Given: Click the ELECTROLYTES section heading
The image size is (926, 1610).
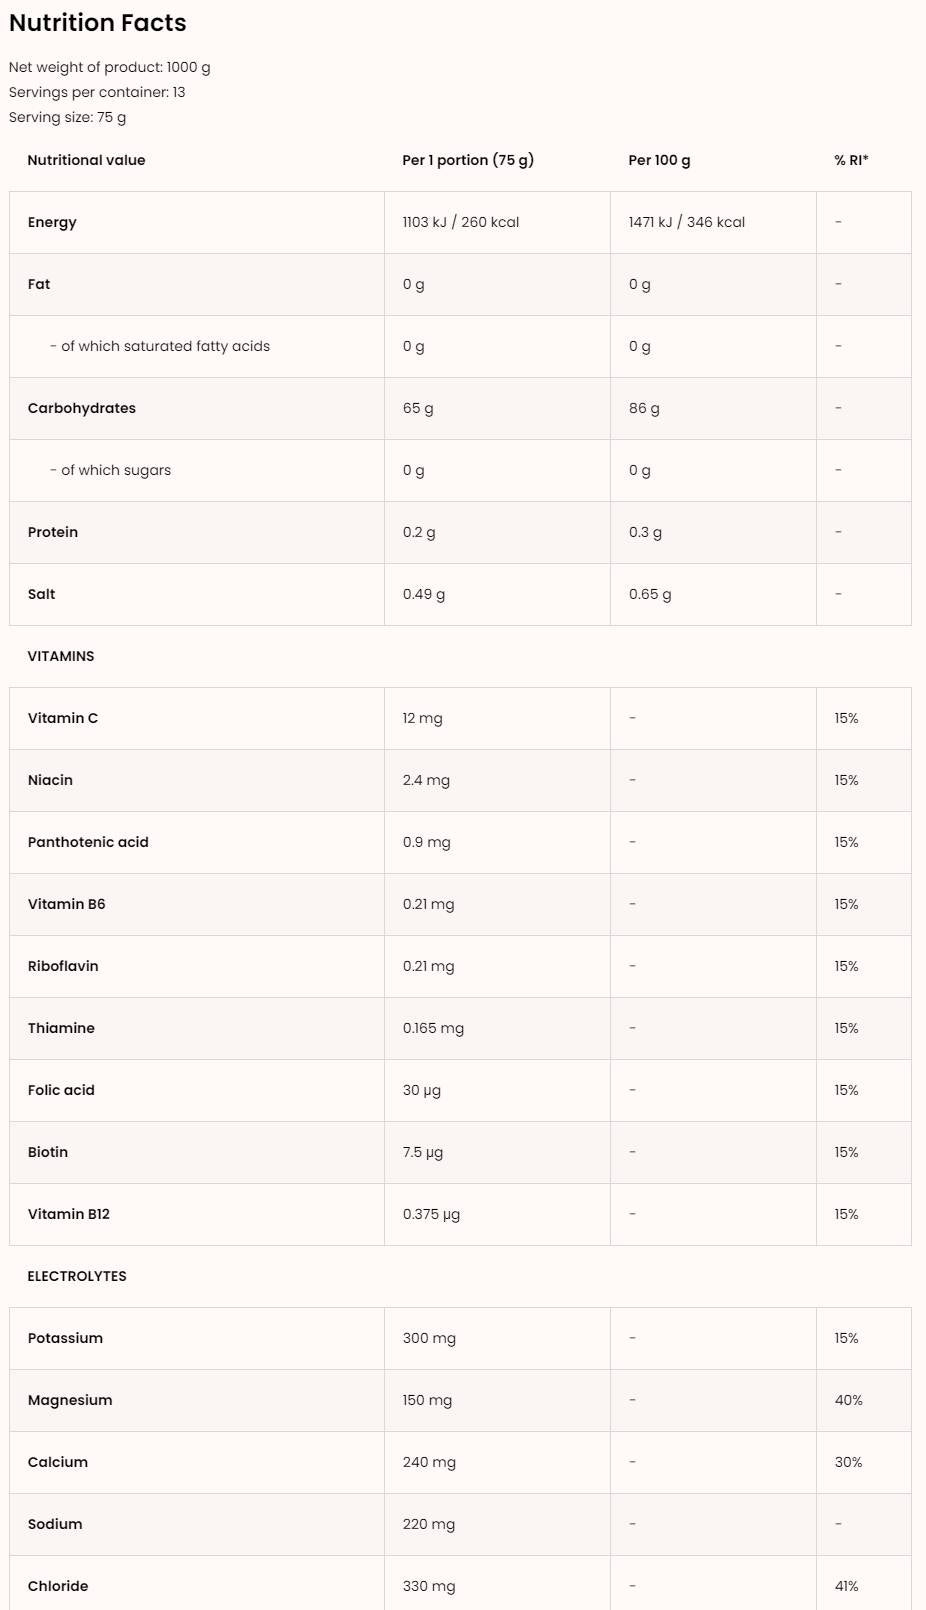Looking at the screenshot, I should pos(77,1276).
